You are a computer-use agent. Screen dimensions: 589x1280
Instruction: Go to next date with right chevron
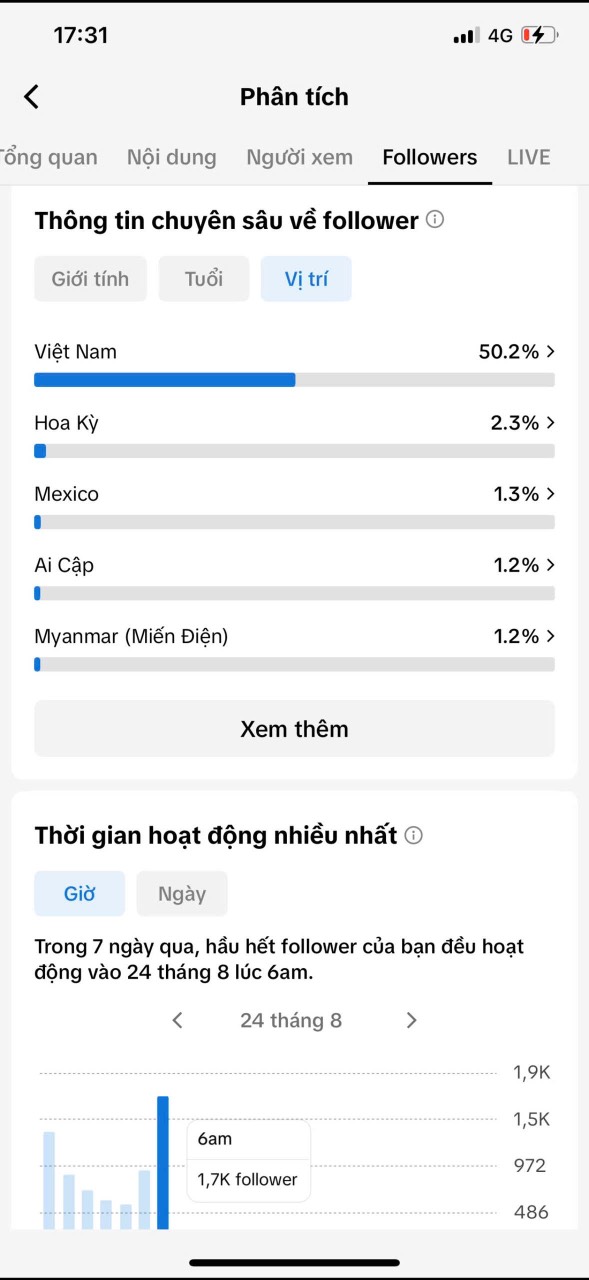[411, 1020]
